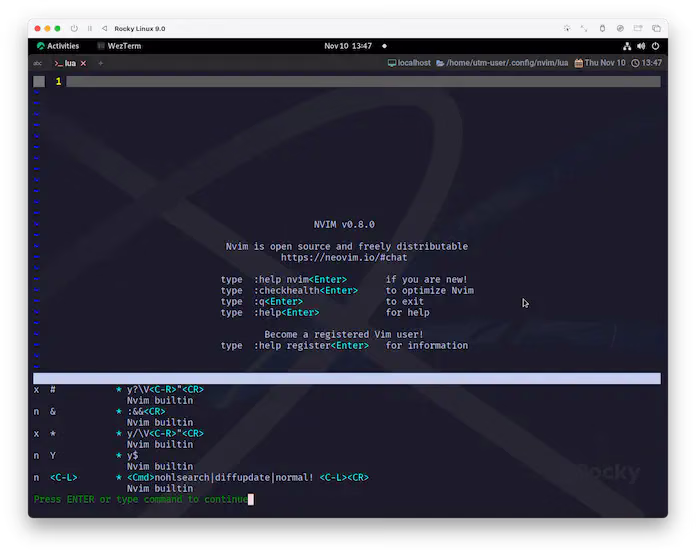Click the UTM restart triangle icon
This screenshot has height=555, width=696.
(104, 28)
